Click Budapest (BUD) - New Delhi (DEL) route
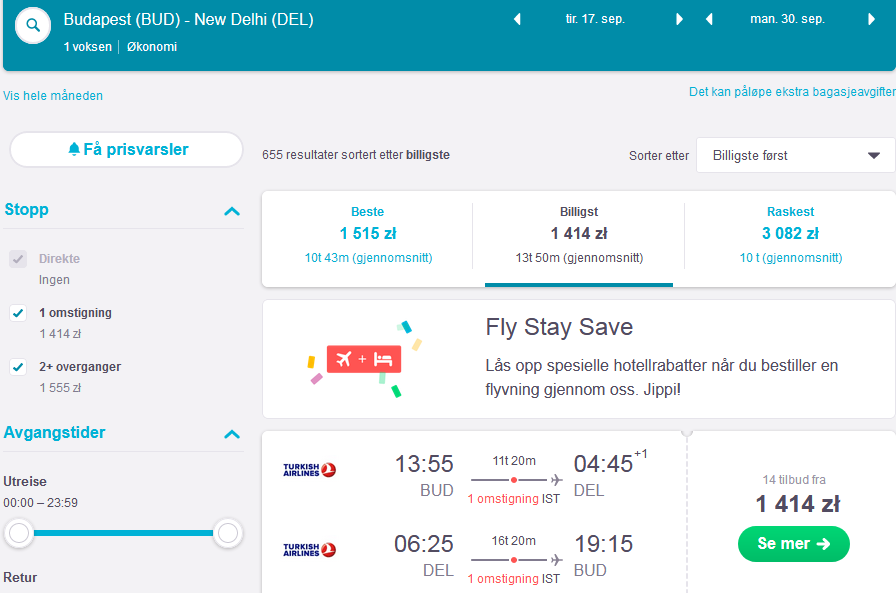Image resolution: width=896 pixels, height=593 pixels. coord(189,19)
